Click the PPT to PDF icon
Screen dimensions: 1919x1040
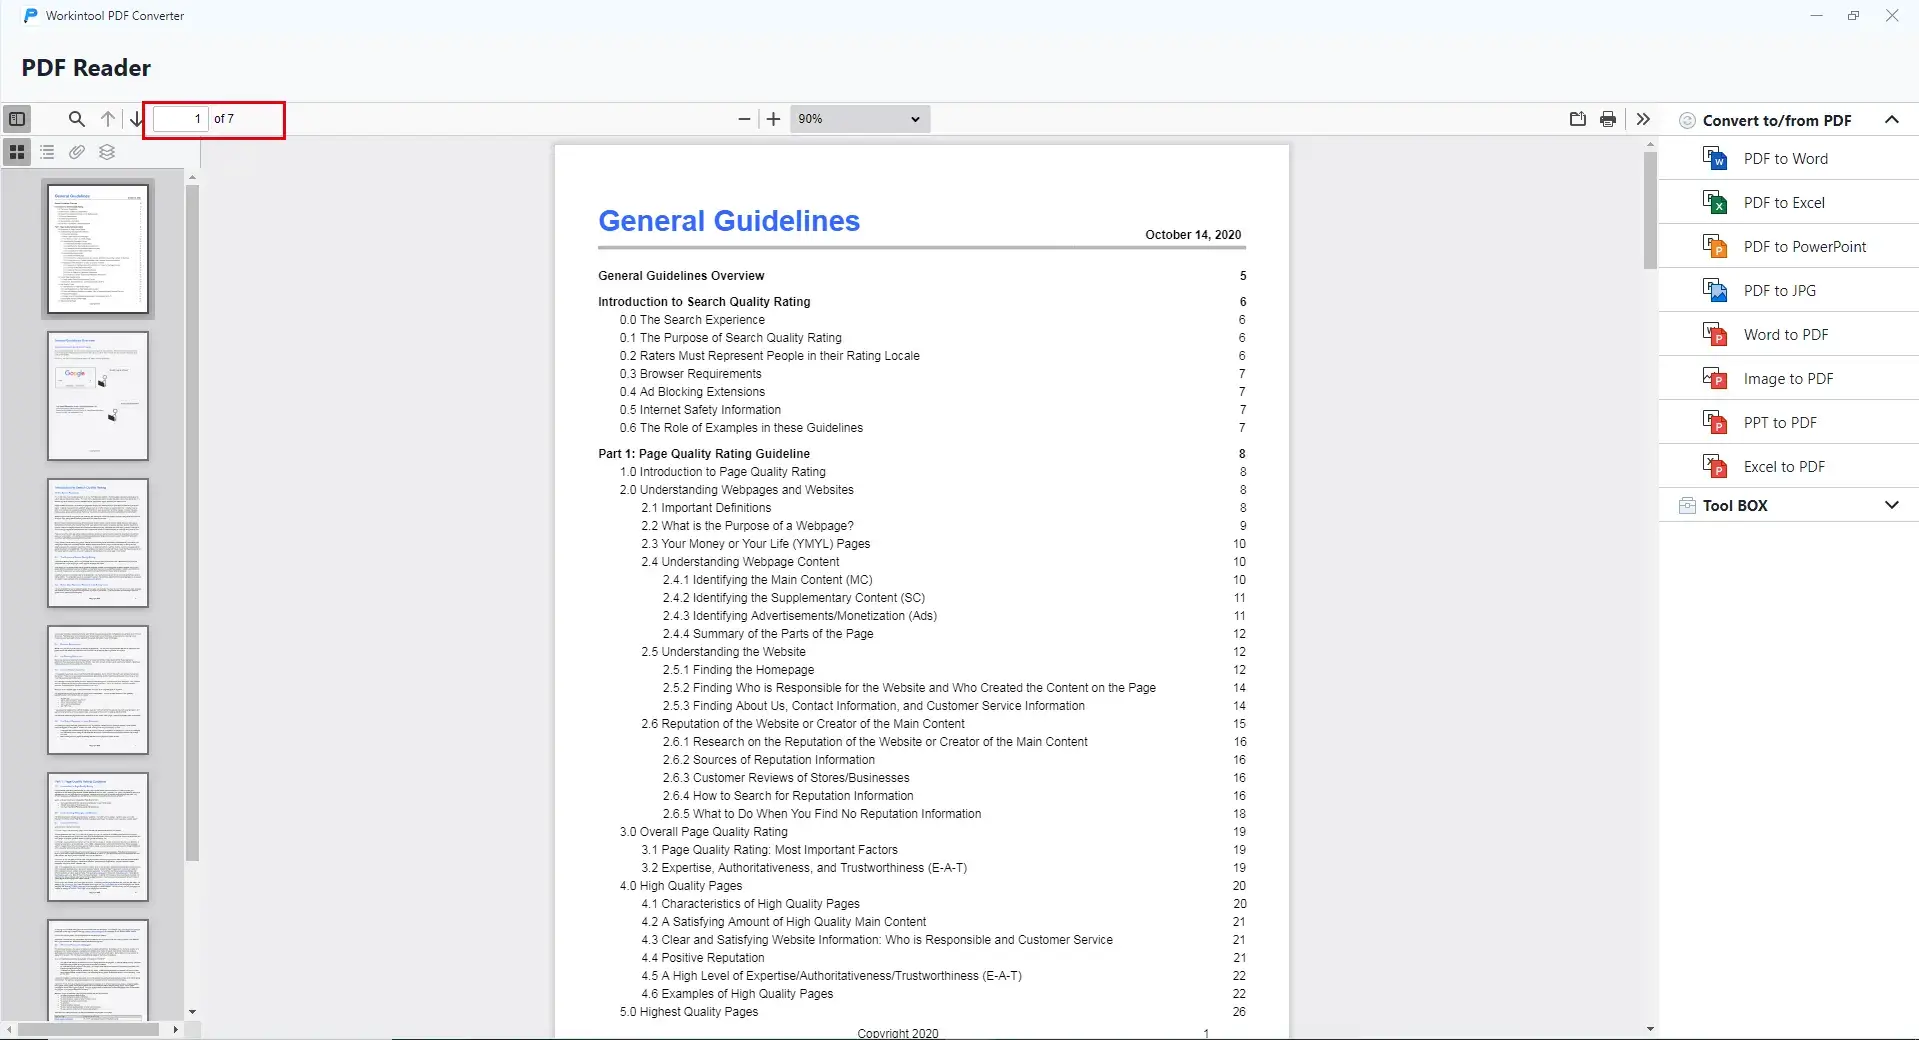pyautogui.click(x=1715, y=422)
